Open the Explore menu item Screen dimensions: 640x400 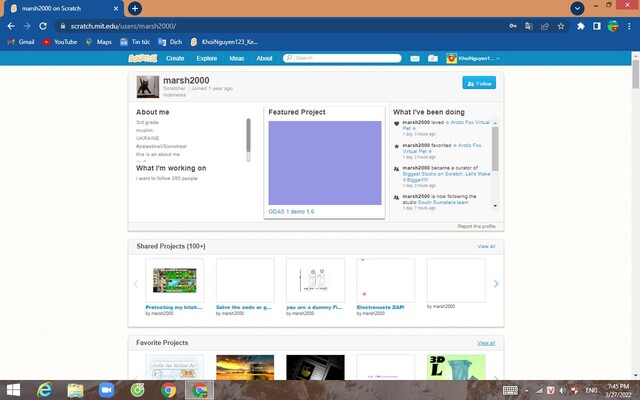tap(207, 58)
